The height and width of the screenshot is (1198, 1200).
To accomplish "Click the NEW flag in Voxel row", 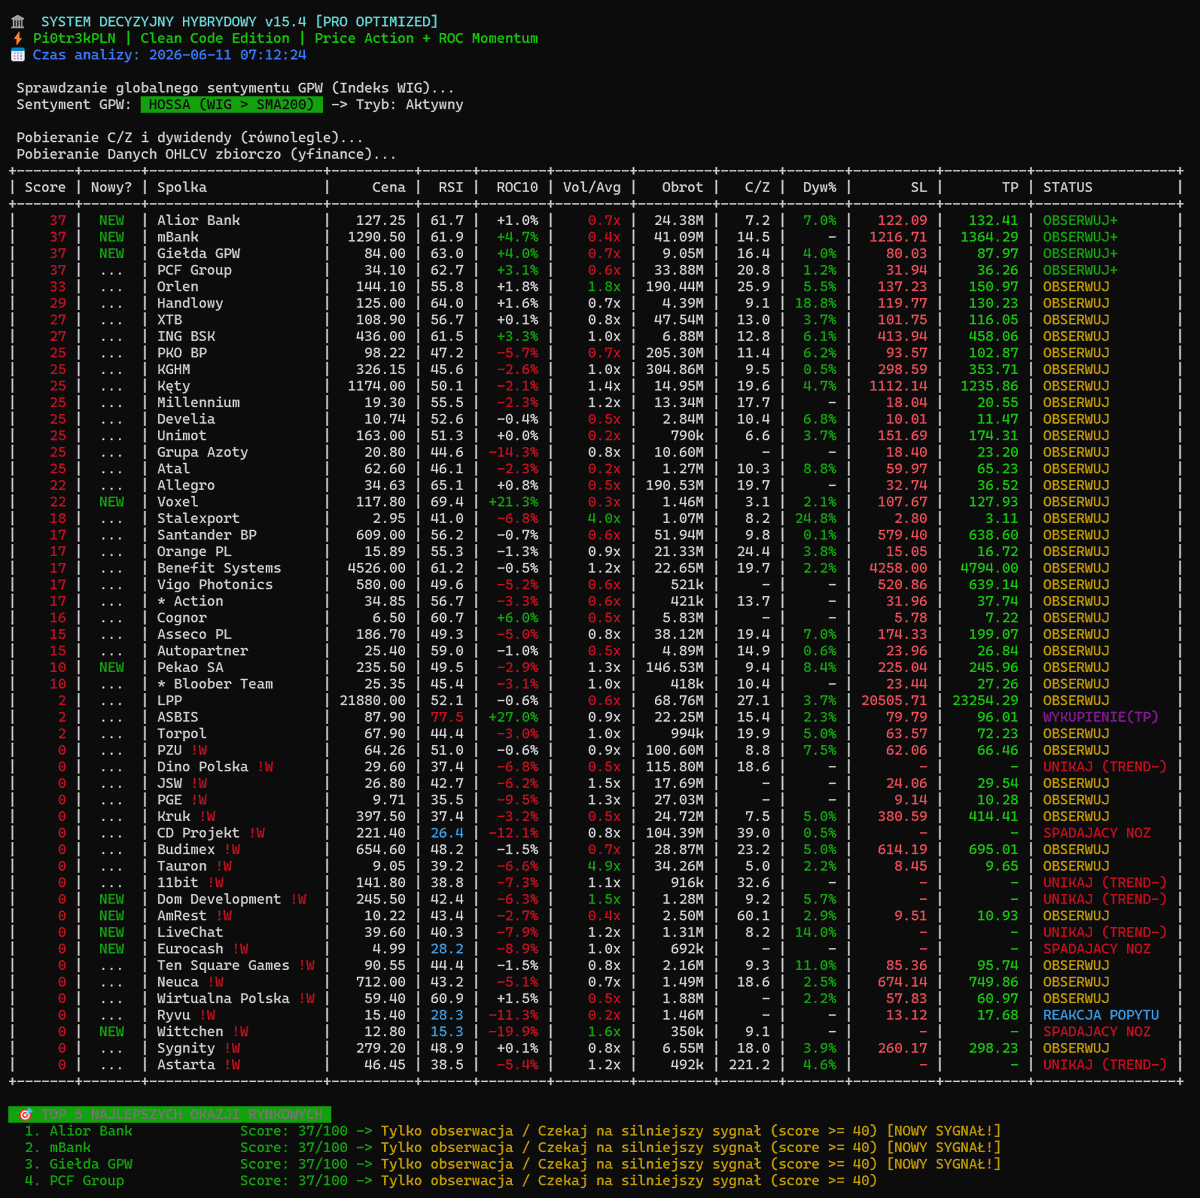I will click(111, 502).
